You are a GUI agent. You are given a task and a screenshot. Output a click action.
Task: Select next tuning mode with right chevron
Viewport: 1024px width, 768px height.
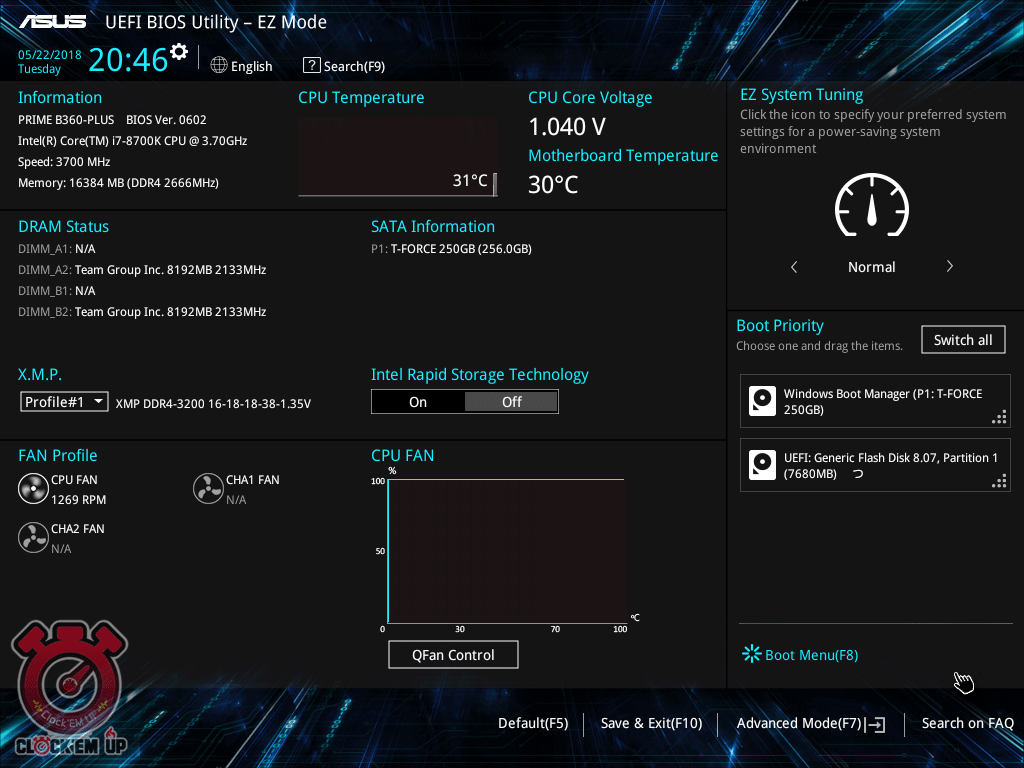949,267
